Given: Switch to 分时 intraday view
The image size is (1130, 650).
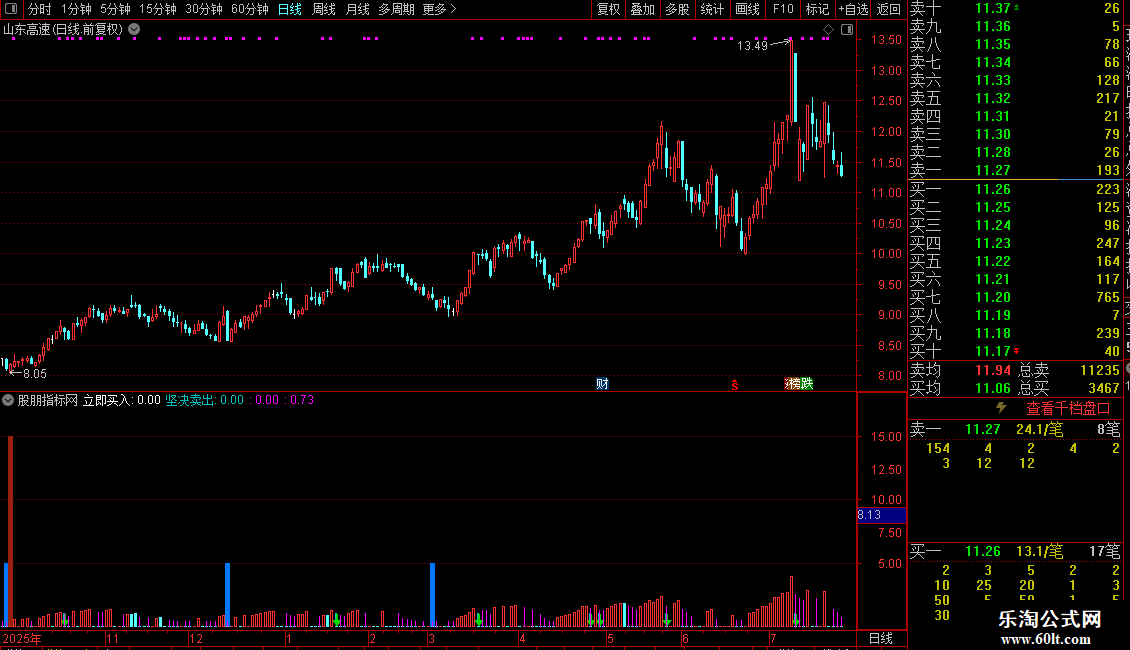Looking at the screenshot, I should click(x=40, y=9).
